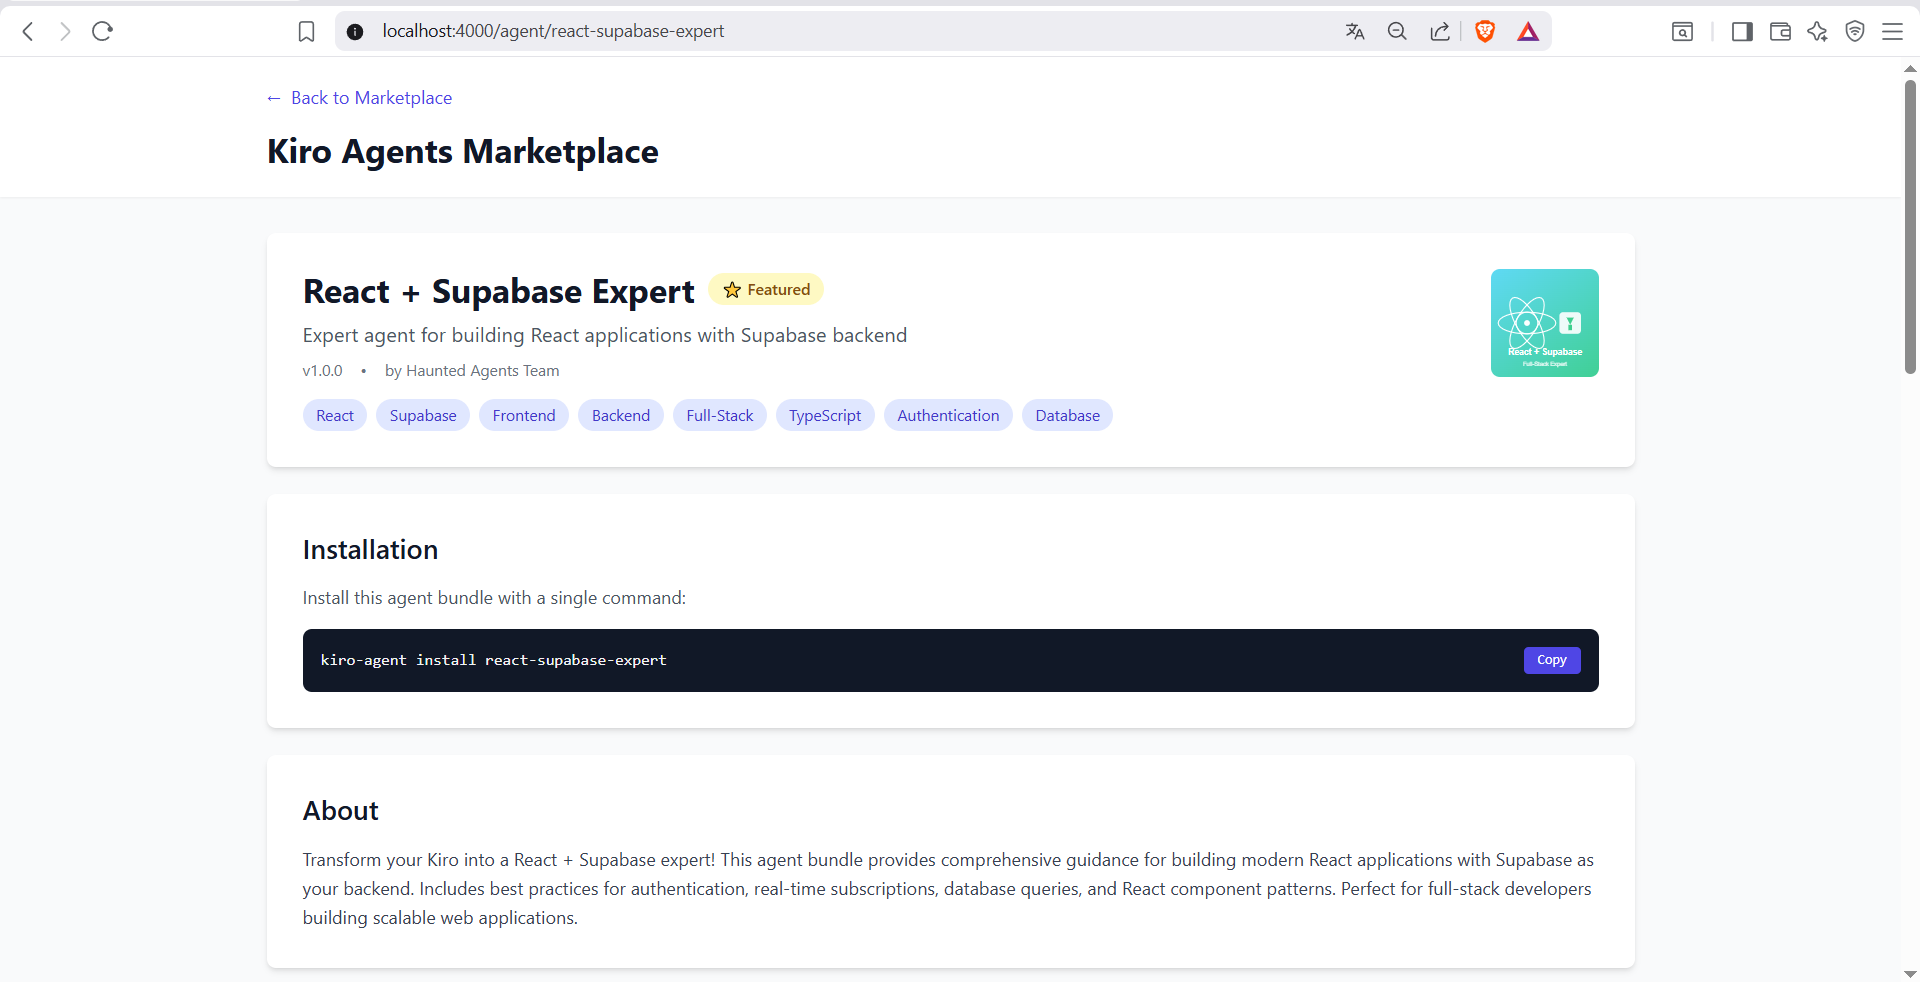1920x982 pixels.
Task: Open Leo AI assistant sparkle icon
Action: click(x=1817, y=32)
